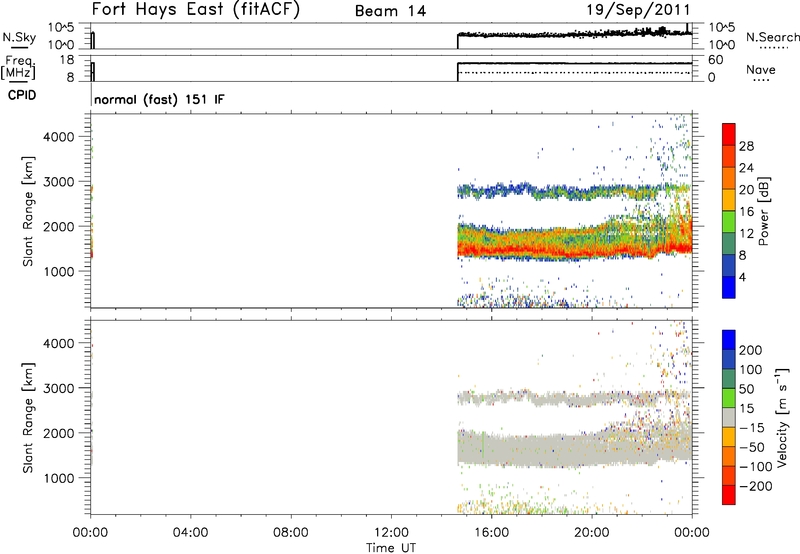Click the Velocity colorbar '-15' label
Screen dimensions: 800x554
[x=751, y=428]
